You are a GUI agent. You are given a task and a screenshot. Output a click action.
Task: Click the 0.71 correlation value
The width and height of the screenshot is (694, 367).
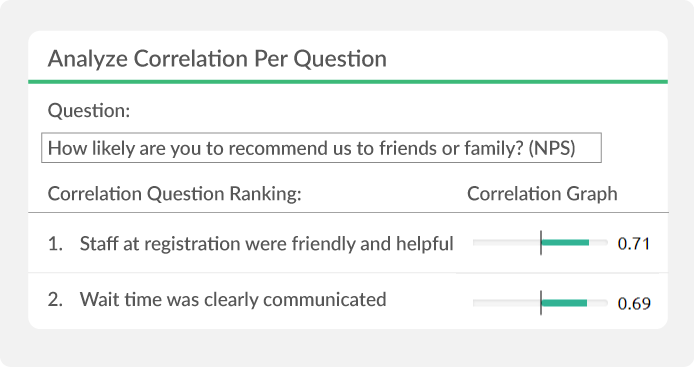pyautogui.click(x=634, y=243)
